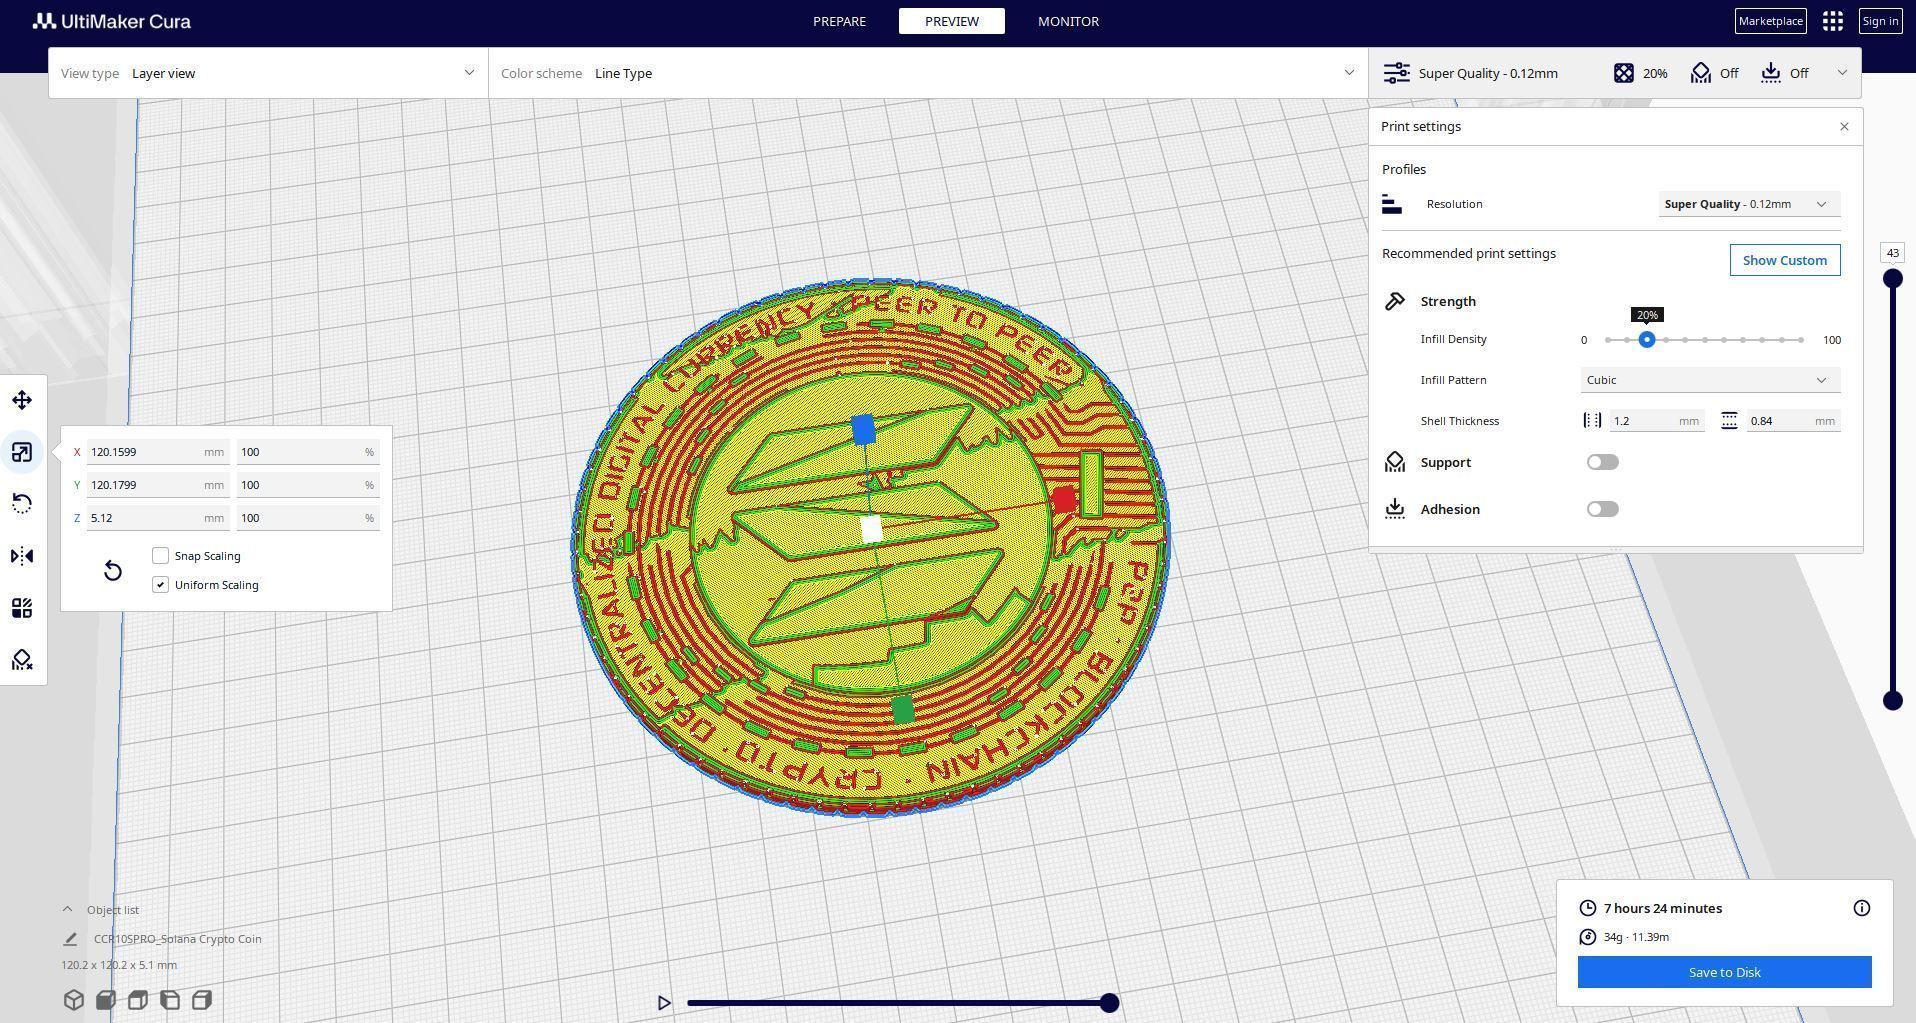1916x1023 pixels.
Task: Click the top layer slider handle
Action: tap(1892, 279)
